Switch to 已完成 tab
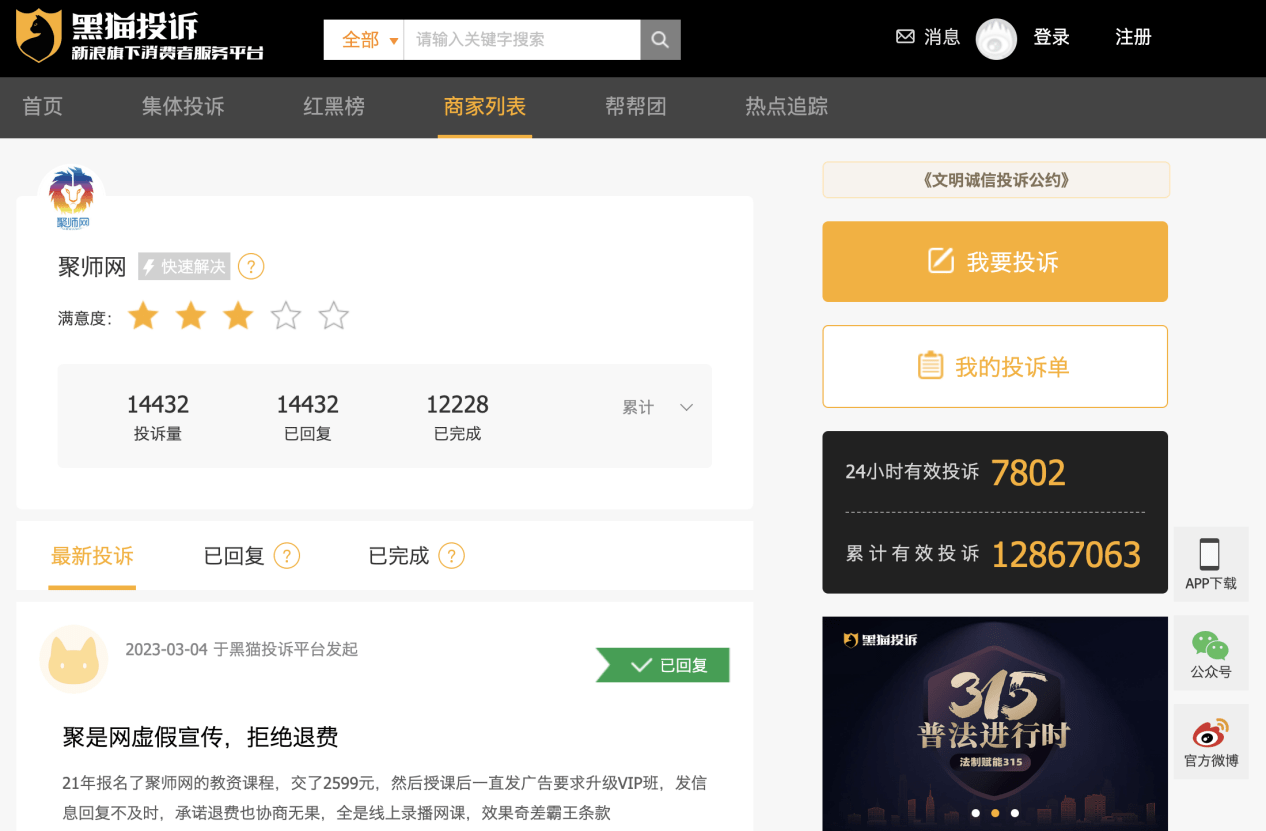This screenshot has width=1266, height=831. [x=399, y=556]
